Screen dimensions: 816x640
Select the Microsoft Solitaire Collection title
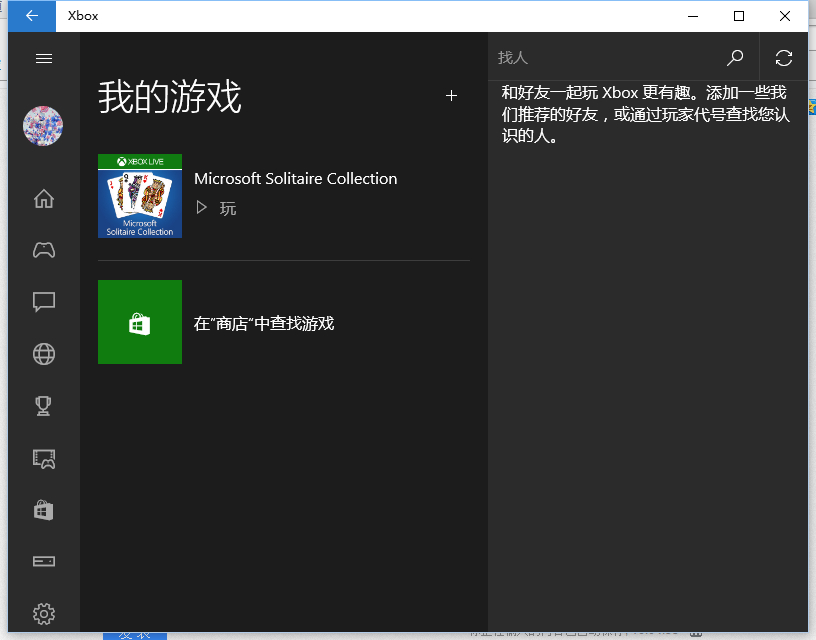coord(296,178)
